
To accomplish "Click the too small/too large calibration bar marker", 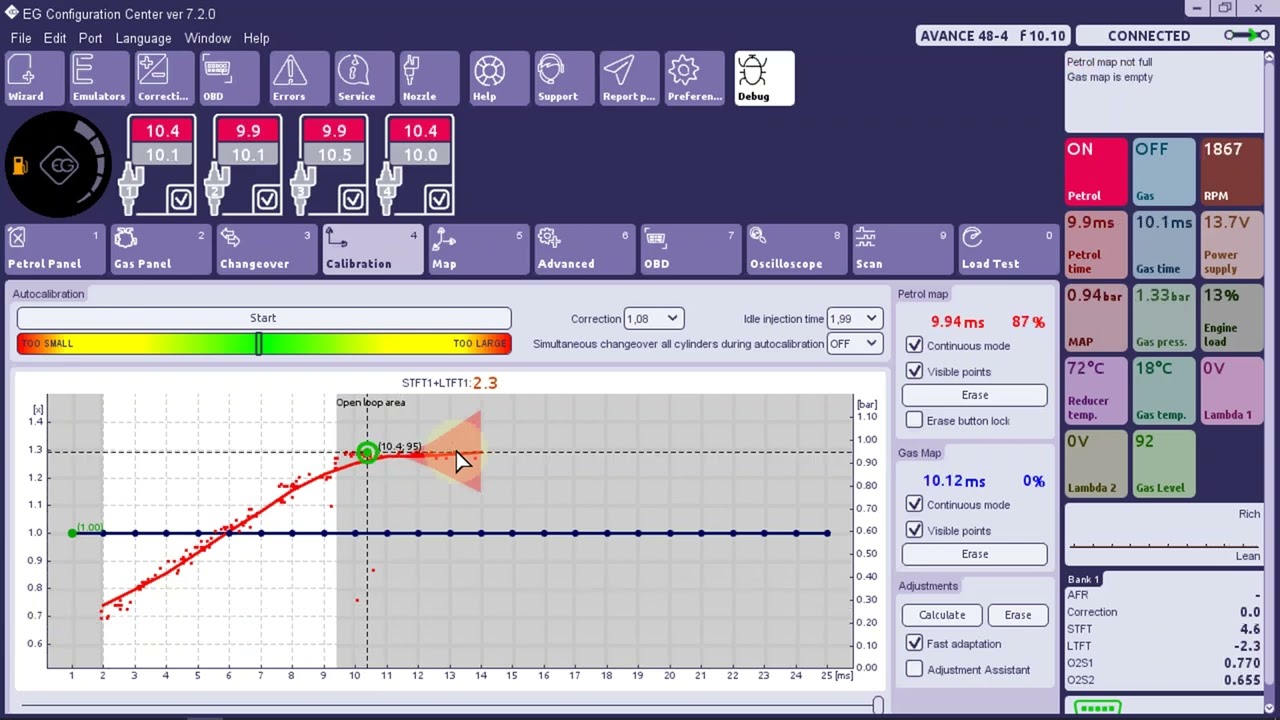I will coord(258,344).
